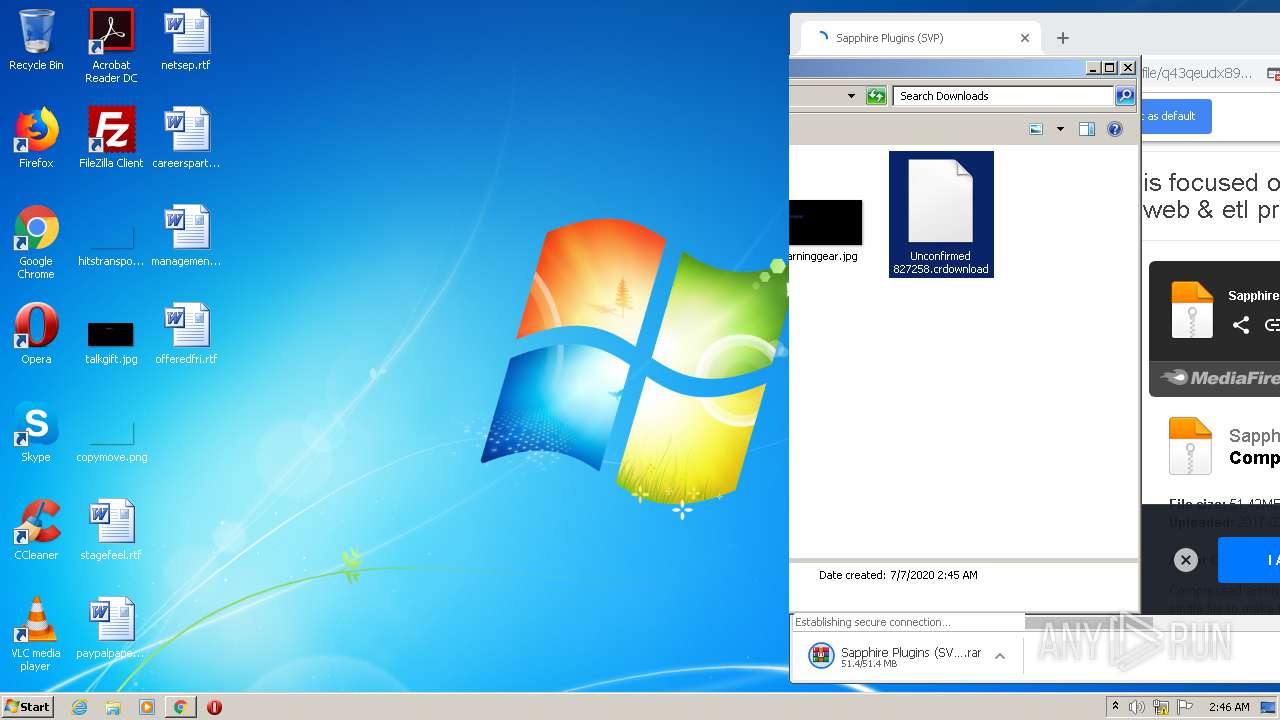The width and height of the screenshot is (1280, 720).
Task: Select stagefeel.rtf on desktop
Action: click(x=111, y=531)
